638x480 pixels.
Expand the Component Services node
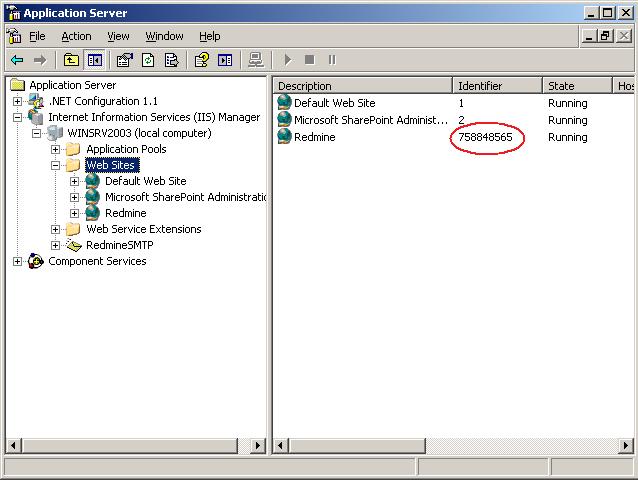[x=18, y=261]
